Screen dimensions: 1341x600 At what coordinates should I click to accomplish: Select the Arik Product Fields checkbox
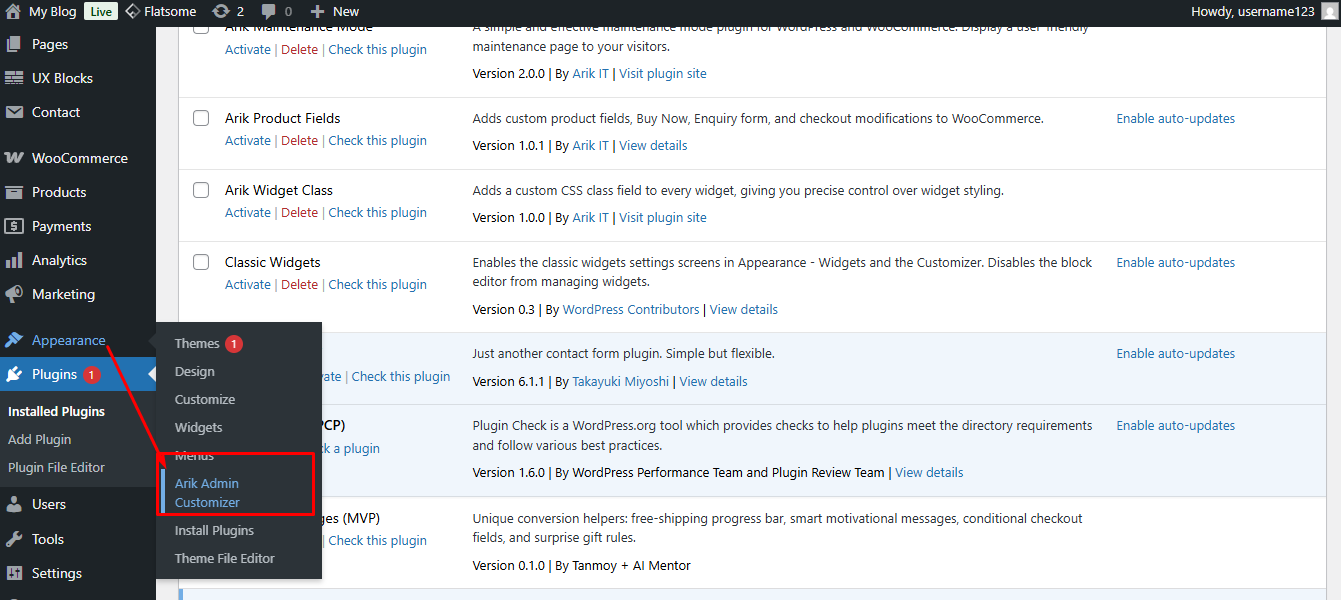tap(201, 118)
